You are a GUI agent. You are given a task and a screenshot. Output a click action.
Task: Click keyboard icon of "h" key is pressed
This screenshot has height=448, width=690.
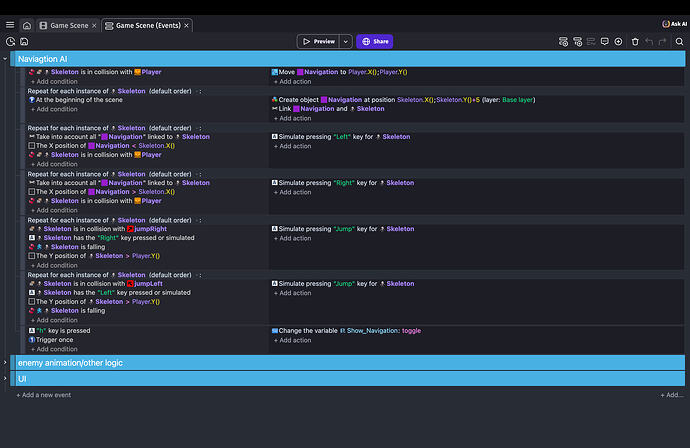pyautogui.click(x=32, y=330)
